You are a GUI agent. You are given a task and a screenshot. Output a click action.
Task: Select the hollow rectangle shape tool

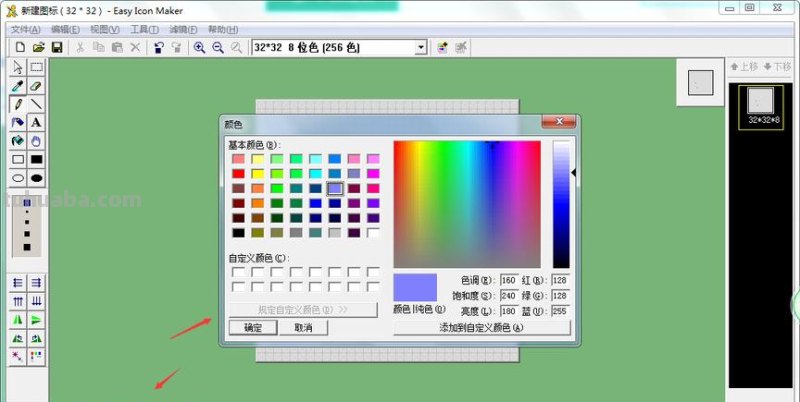pos(18,159)
